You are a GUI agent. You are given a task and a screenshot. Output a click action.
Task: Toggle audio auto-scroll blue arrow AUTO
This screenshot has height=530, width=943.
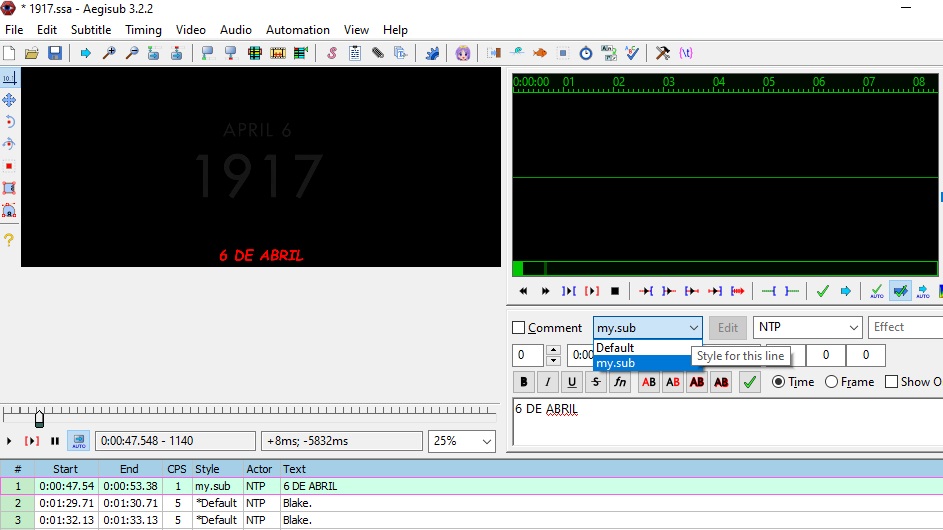[x=923, y=291]
